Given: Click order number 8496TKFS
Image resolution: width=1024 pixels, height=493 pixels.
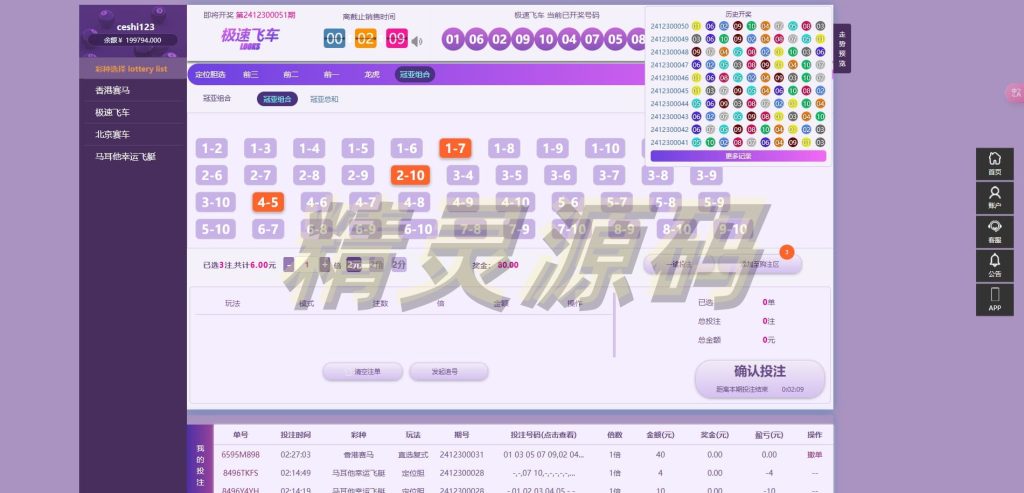Looking at the screenshot, I should pos(240,473).
